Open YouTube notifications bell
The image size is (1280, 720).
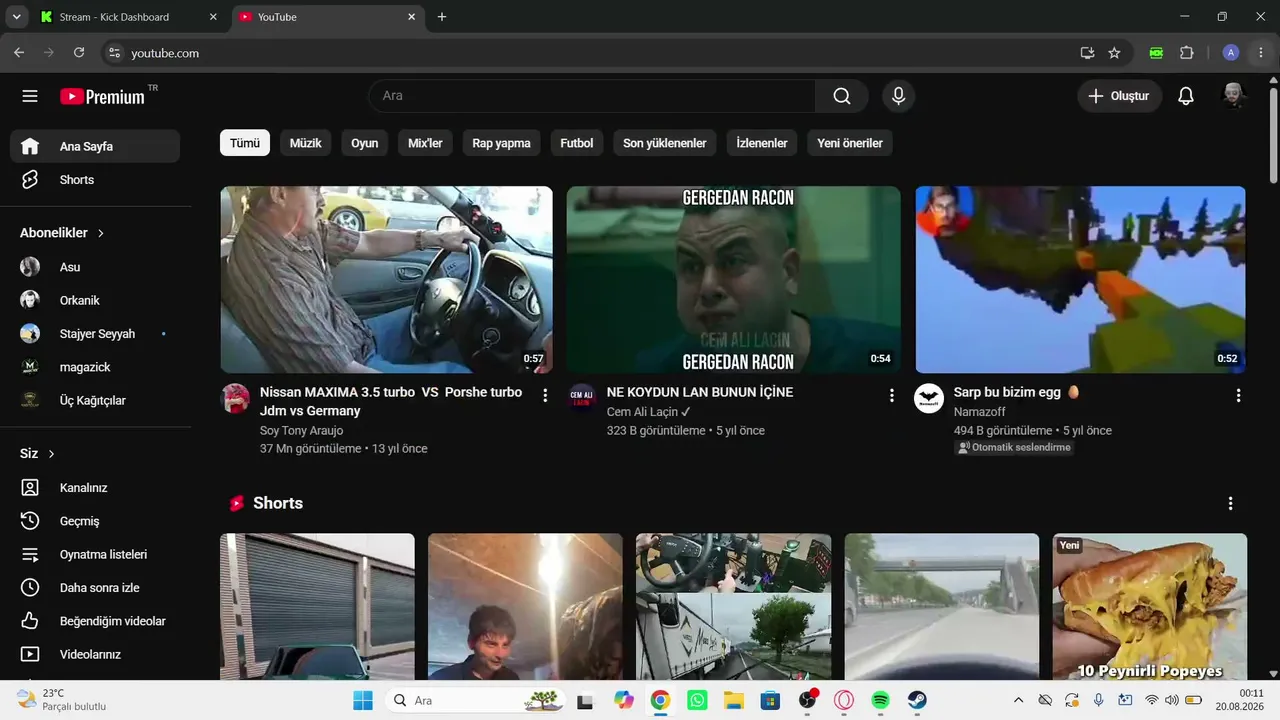(1186, 96)
